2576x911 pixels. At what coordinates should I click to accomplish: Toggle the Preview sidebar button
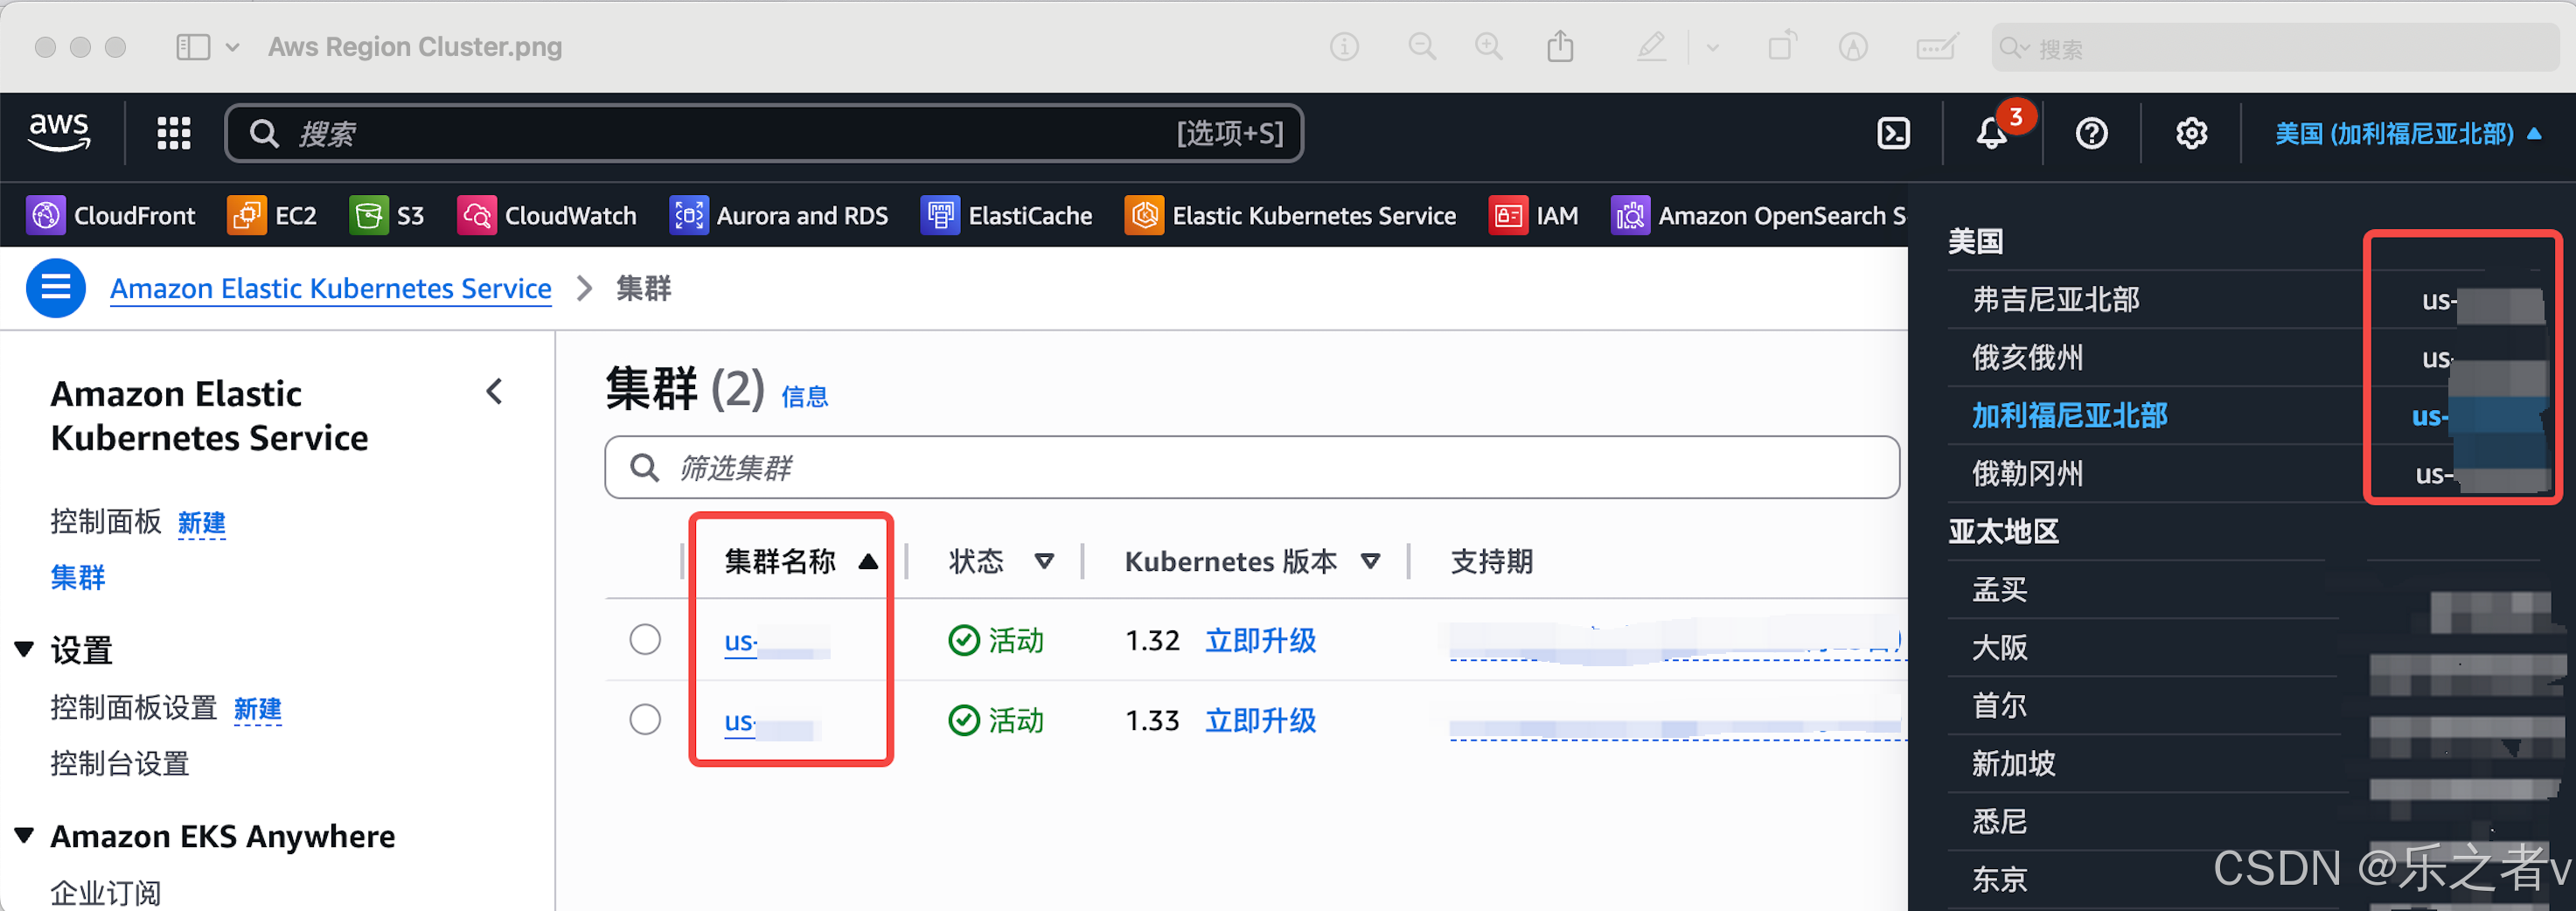[193, 47]
